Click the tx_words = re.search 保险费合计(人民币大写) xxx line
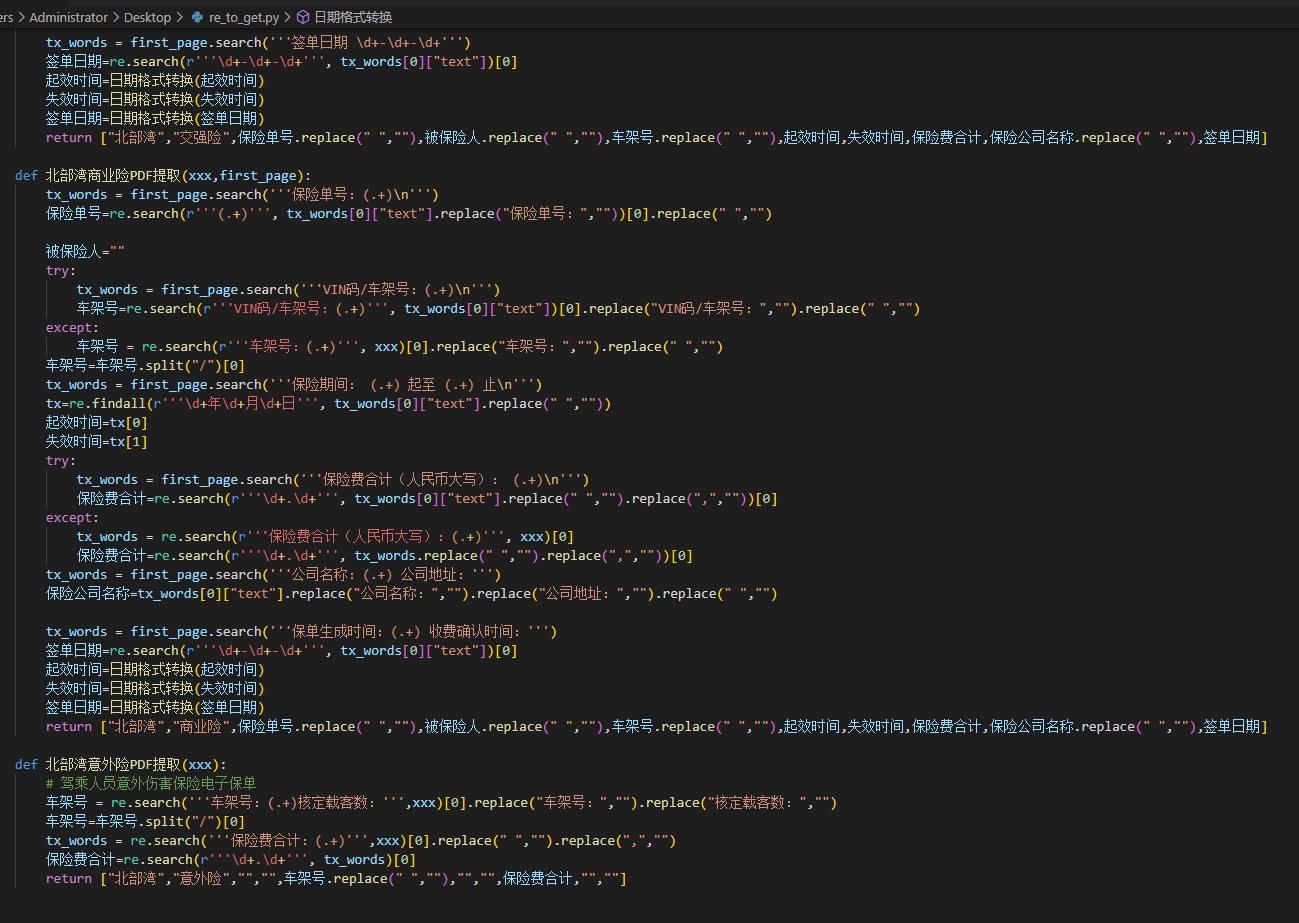Image resolution: width=1299 pixels, height=923 pixels. tap(325, 536)
